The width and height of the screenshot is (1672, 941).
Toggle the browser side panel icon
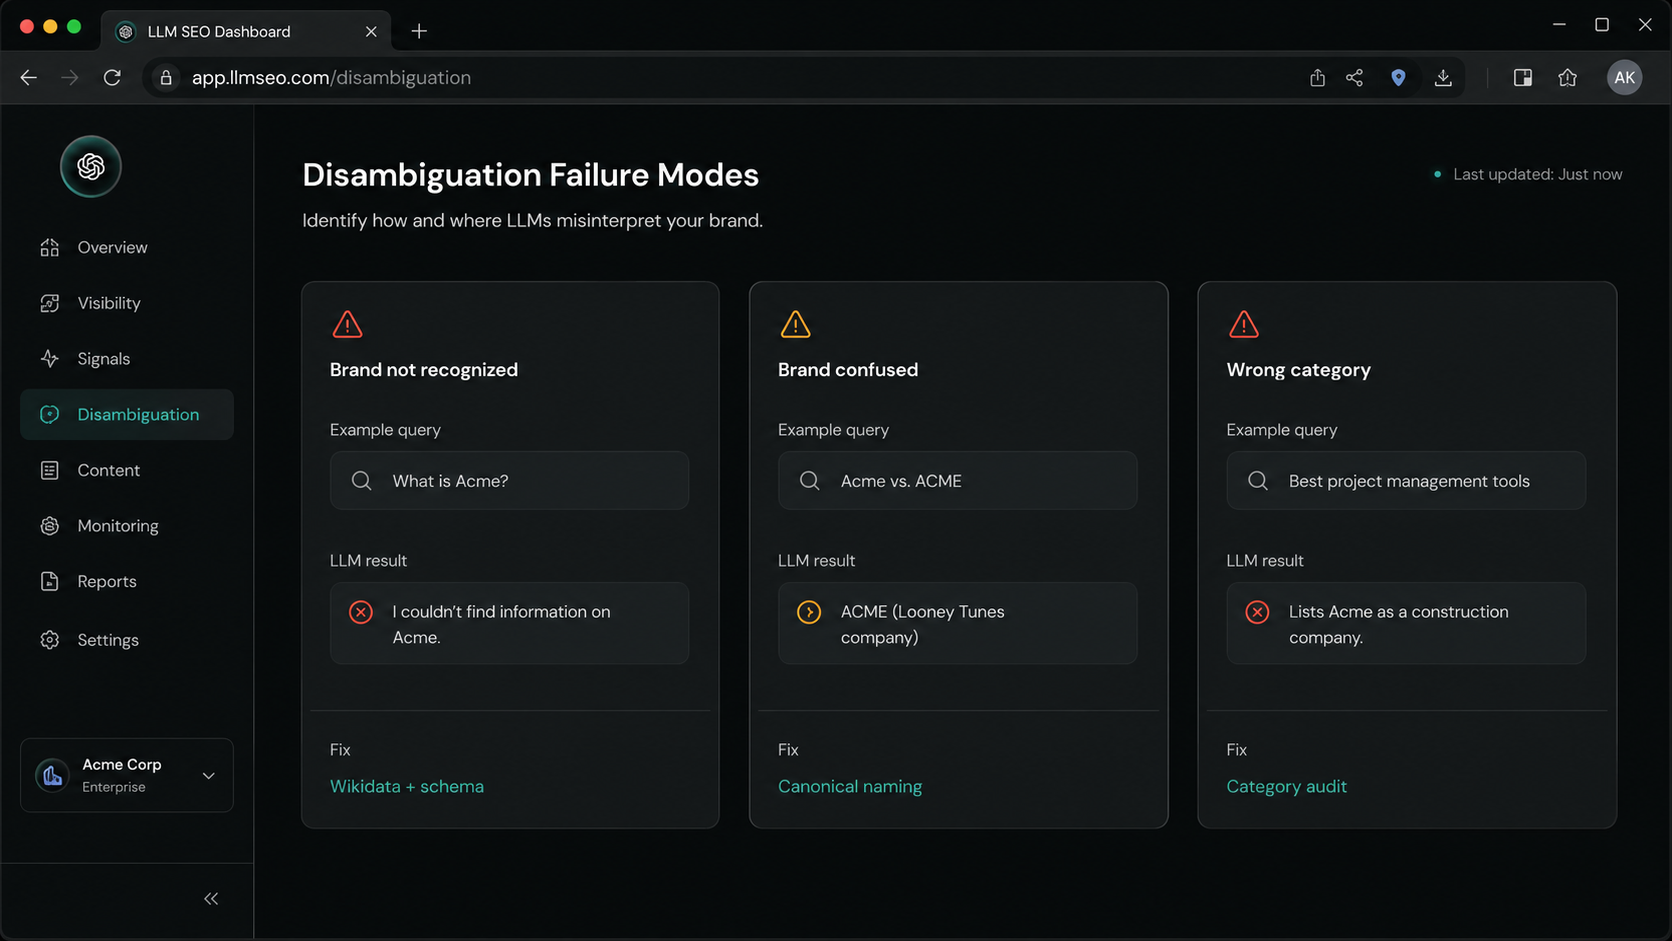(1523, 78)
